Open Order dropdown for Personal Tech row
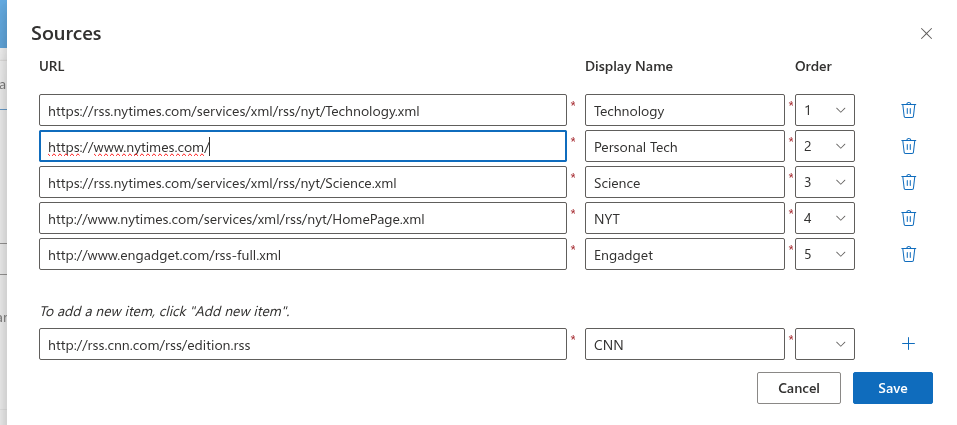The width and height of the screenshot is (957, 425). click(825, 146)
